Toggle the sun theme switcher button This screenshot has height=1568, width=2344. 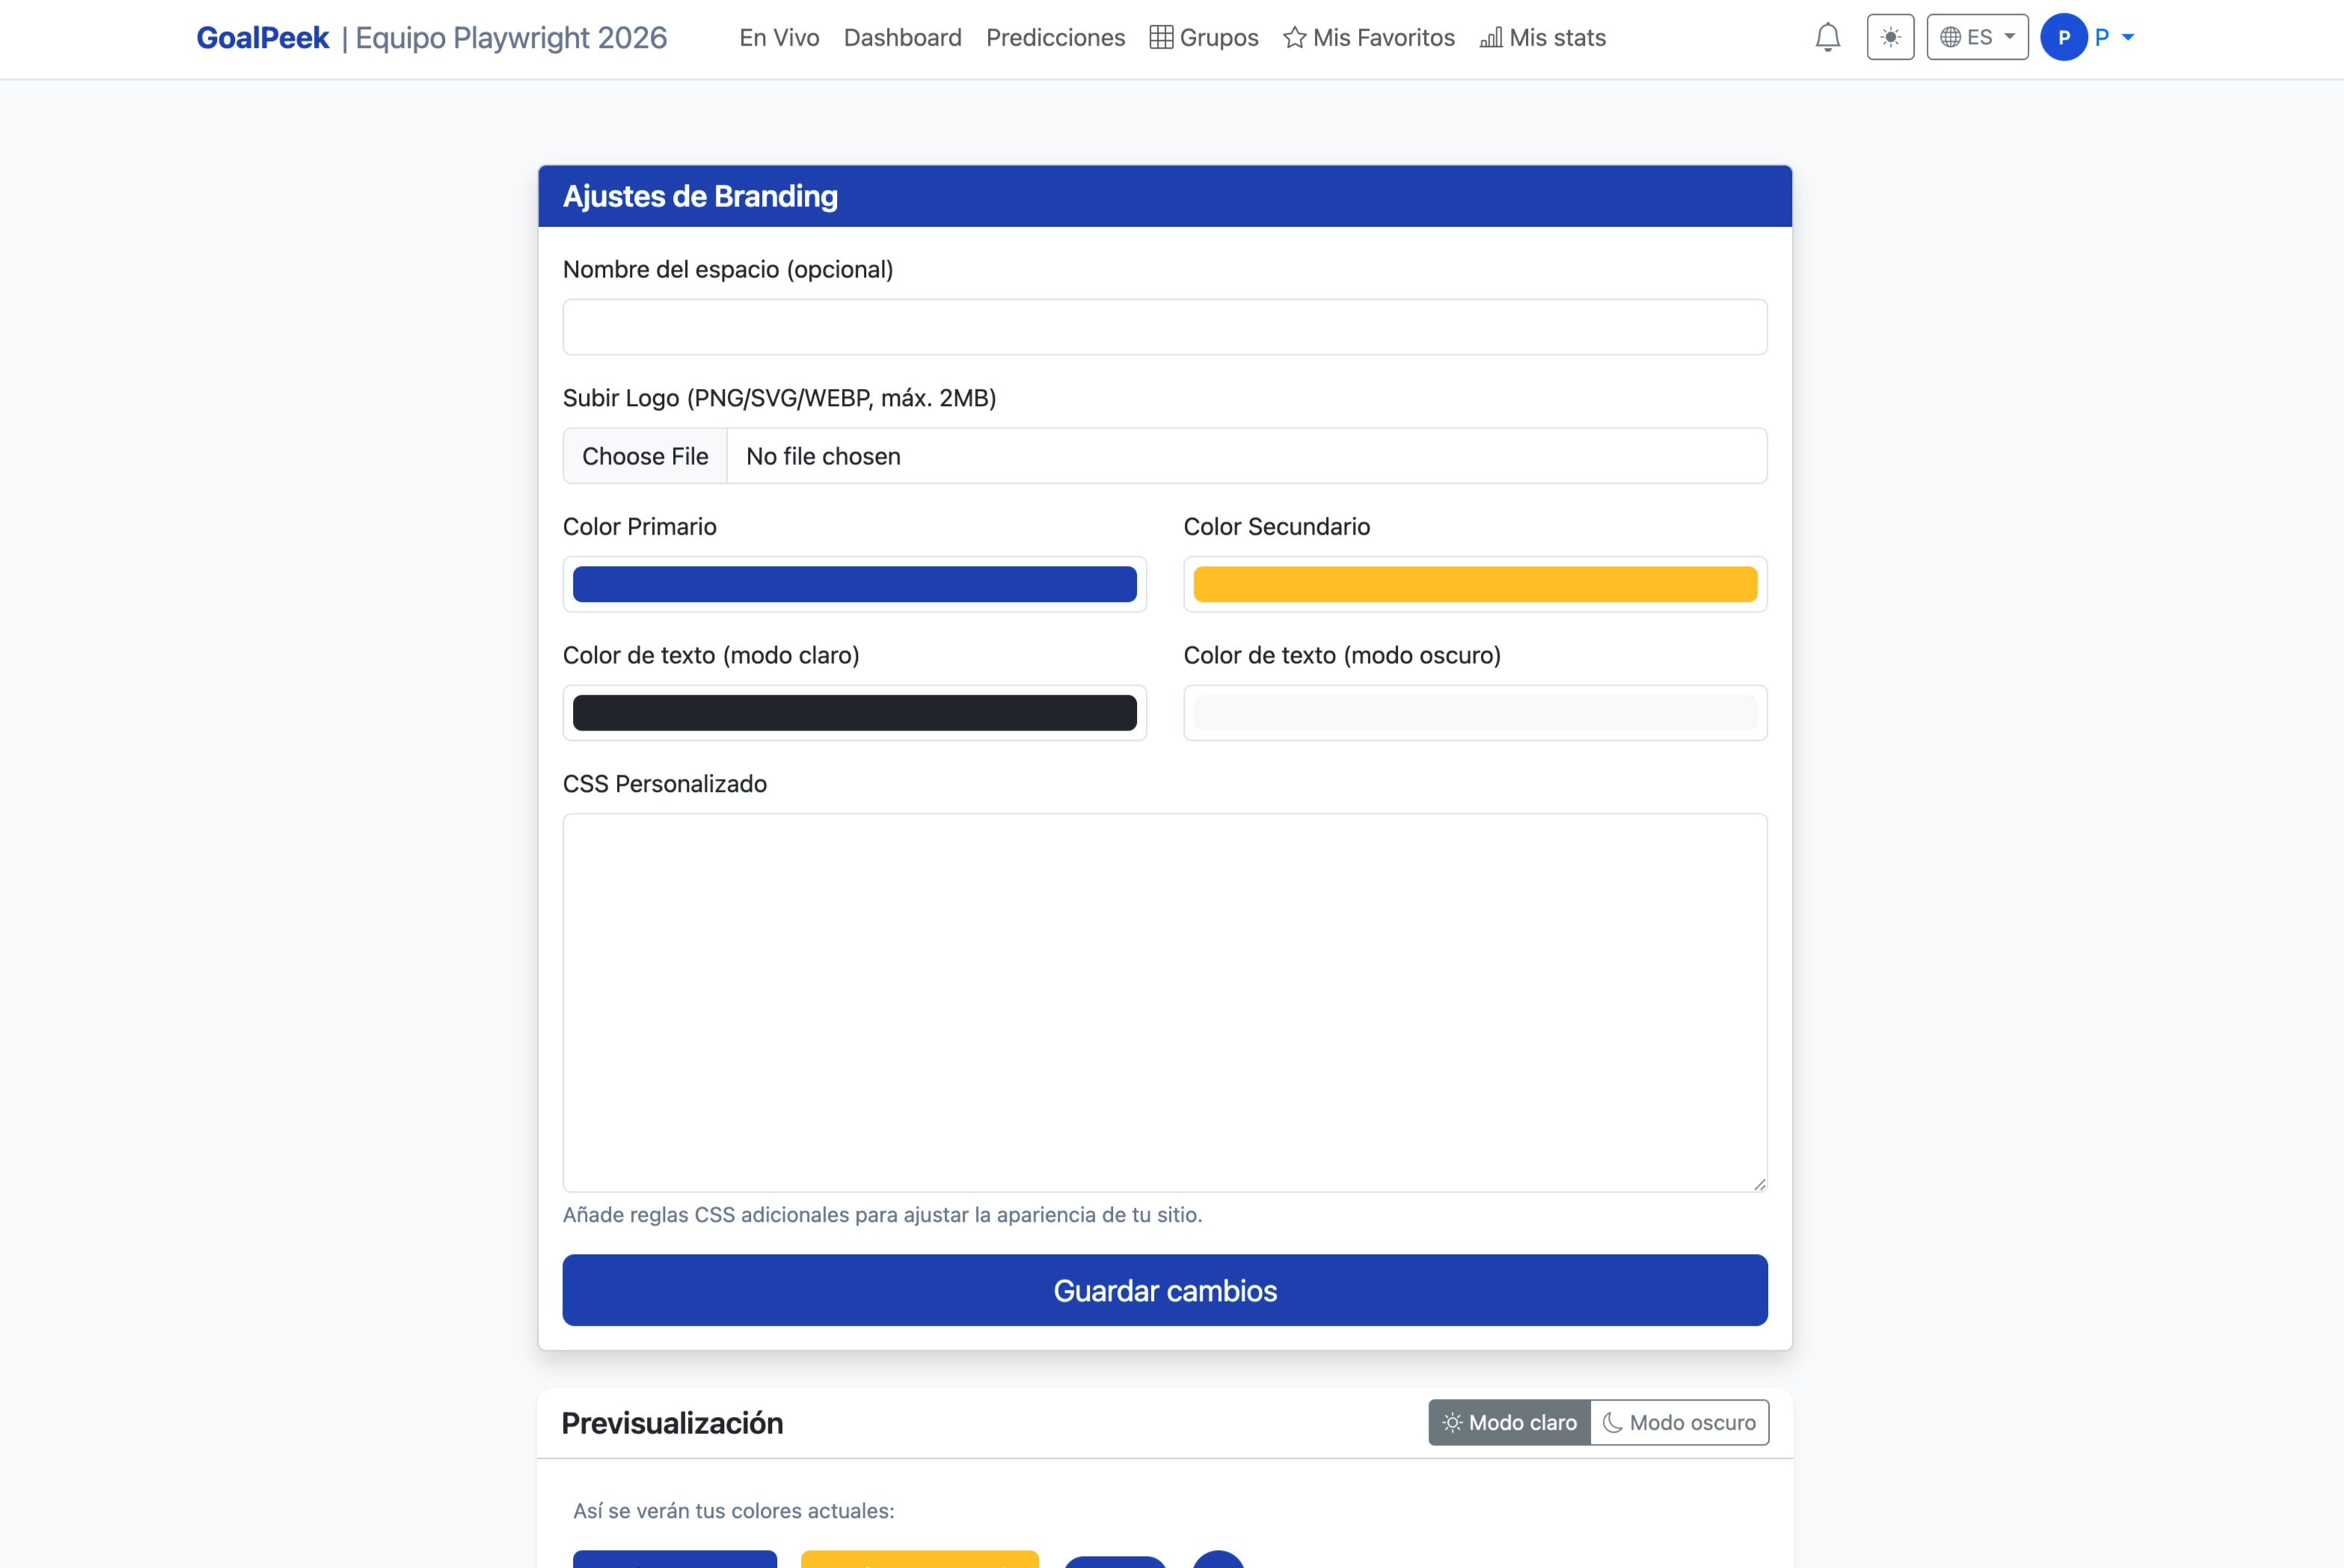1890,37
